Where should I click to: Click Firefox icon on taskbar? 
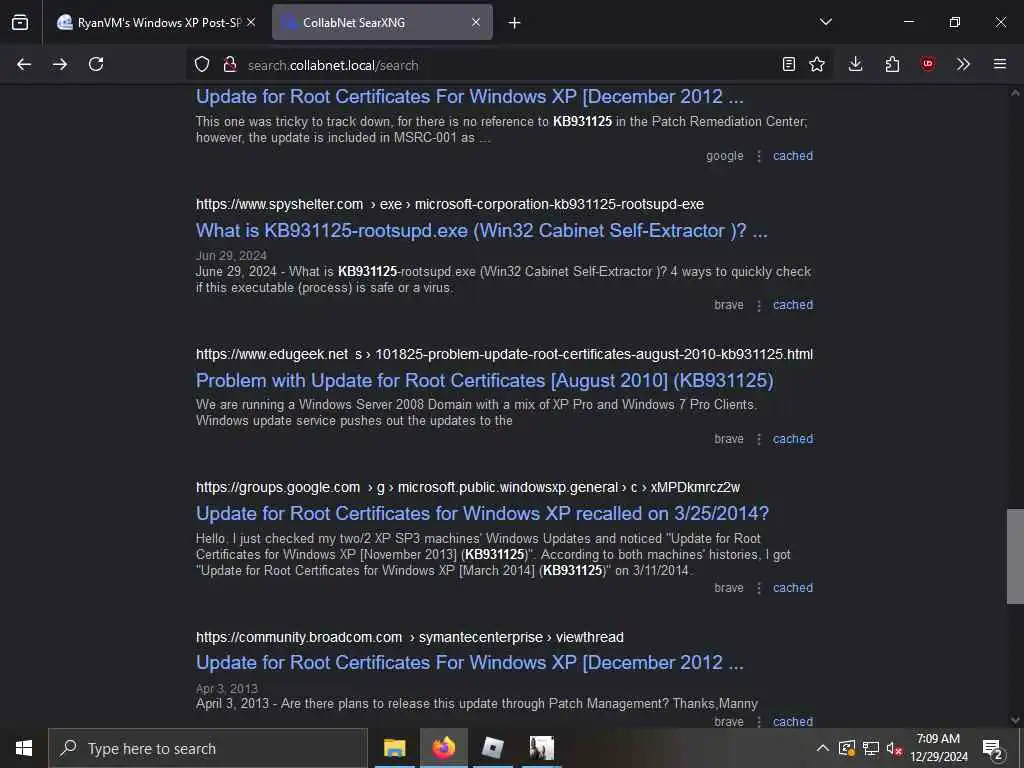[x=443, y=748]
